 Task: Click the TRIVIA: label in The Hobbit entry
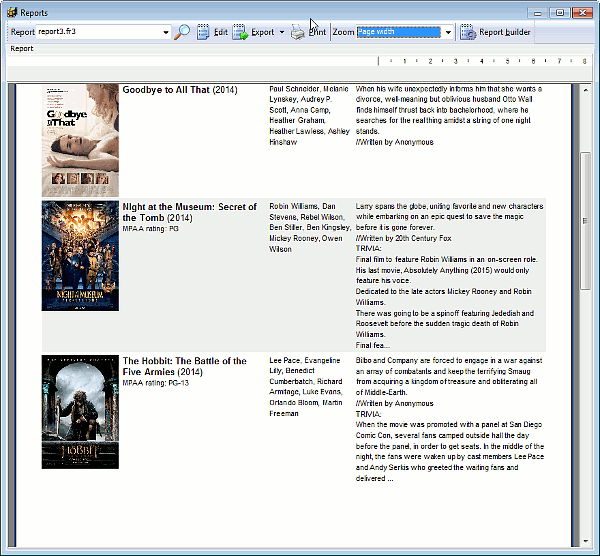(368, 414)
